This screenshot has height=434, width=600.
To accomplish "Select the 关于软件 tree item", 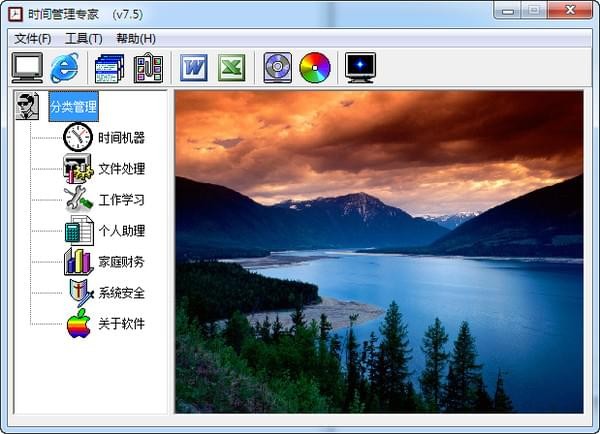I will click(121, 324).
